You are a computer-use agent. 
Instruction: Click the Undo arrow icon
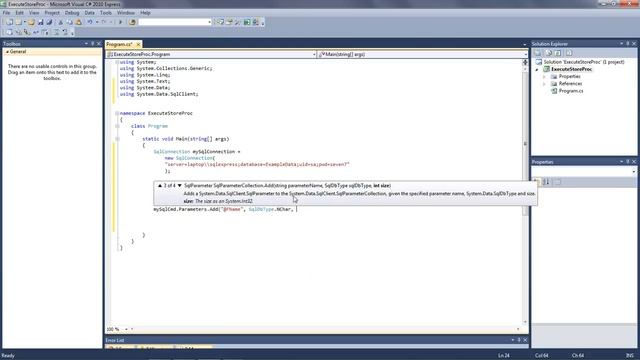pos(90,22)
